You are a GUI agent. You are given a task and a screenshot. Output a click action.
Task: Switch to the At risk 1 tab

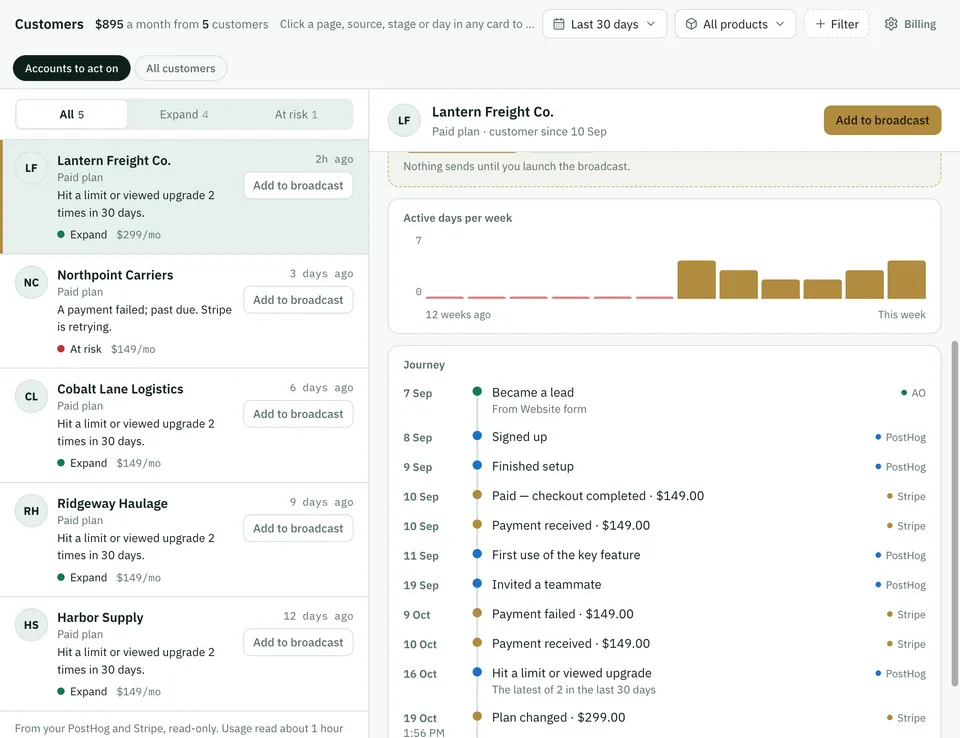(x=296, y=115)
